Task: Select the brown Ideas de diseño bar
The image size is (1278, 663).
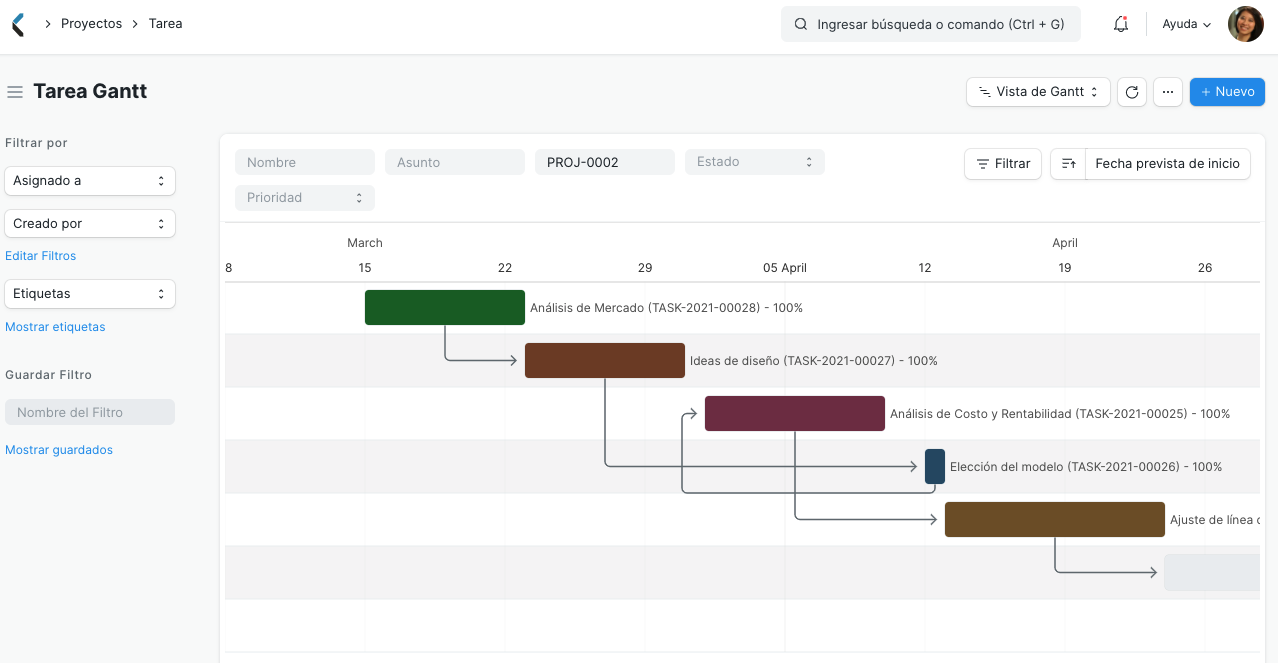Action: pos(605,361)
